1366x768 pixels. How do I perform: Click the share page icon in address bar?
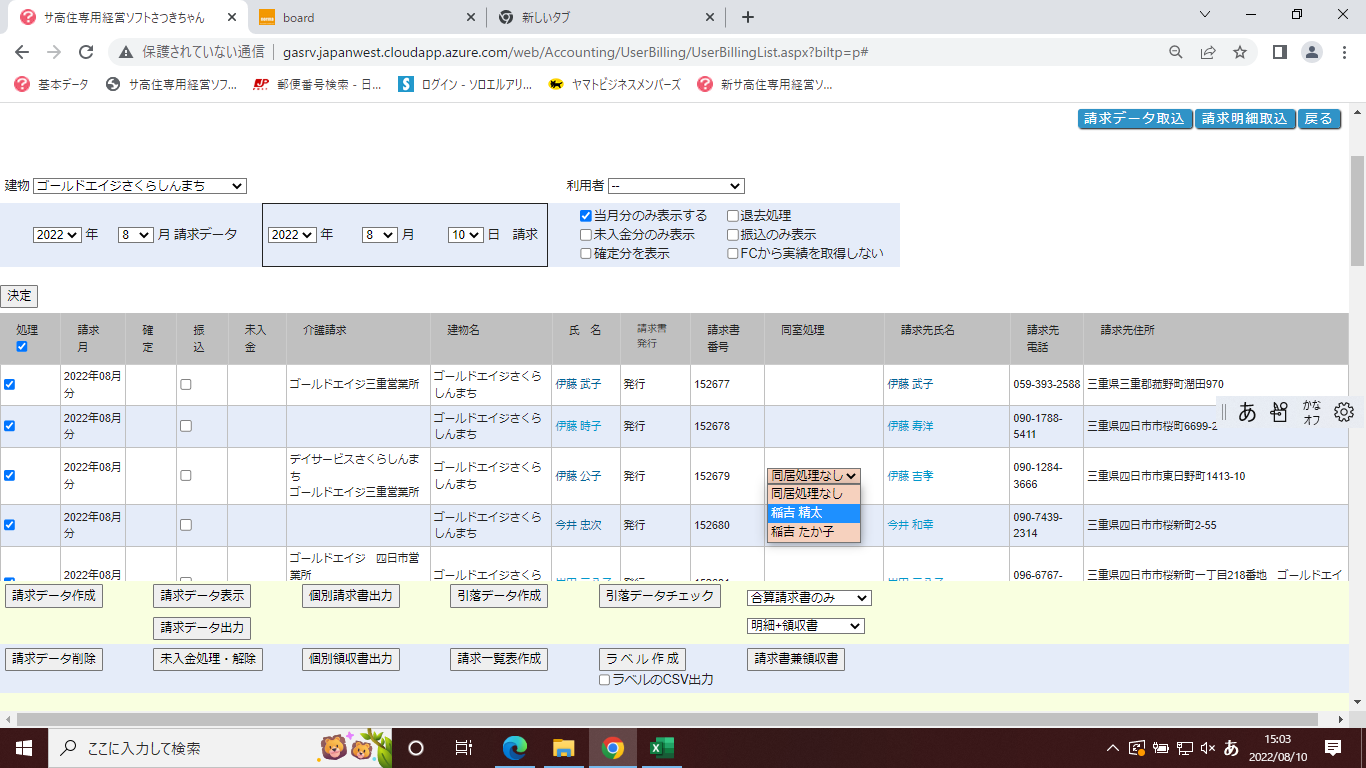coord(1208,52)
